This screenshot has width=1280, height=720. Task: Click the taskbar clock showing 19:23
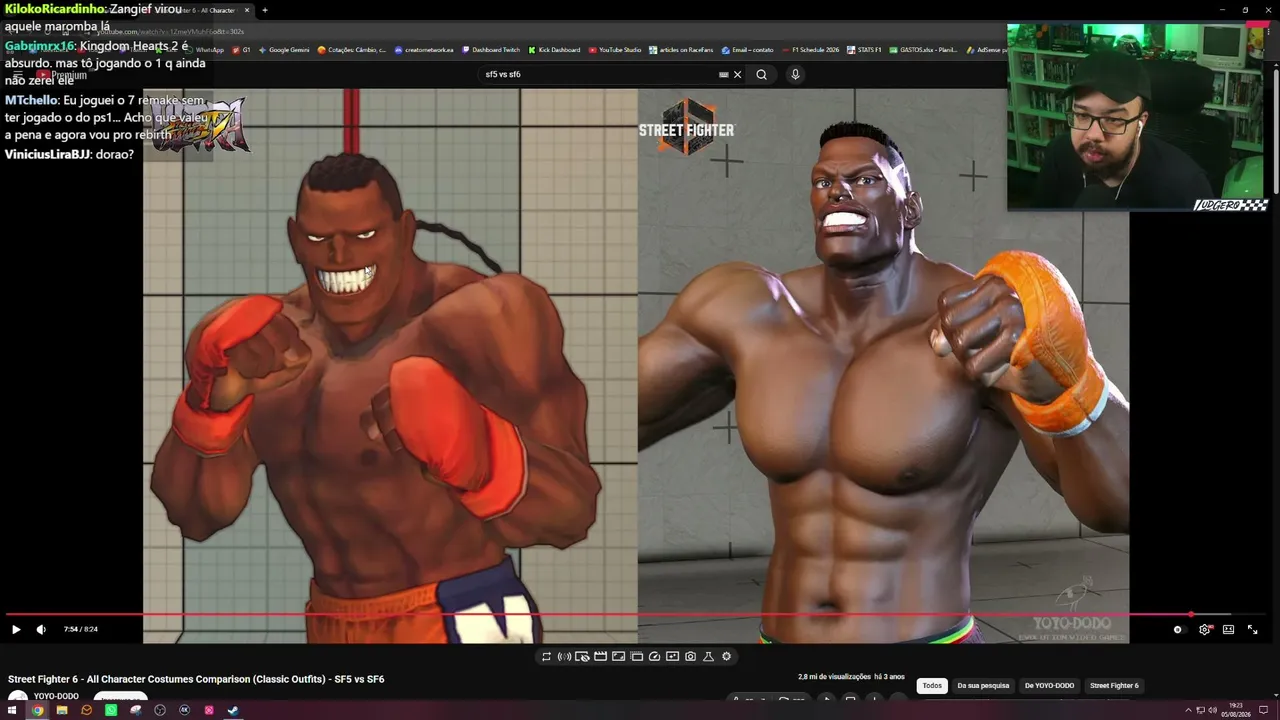pos(1236,711)
